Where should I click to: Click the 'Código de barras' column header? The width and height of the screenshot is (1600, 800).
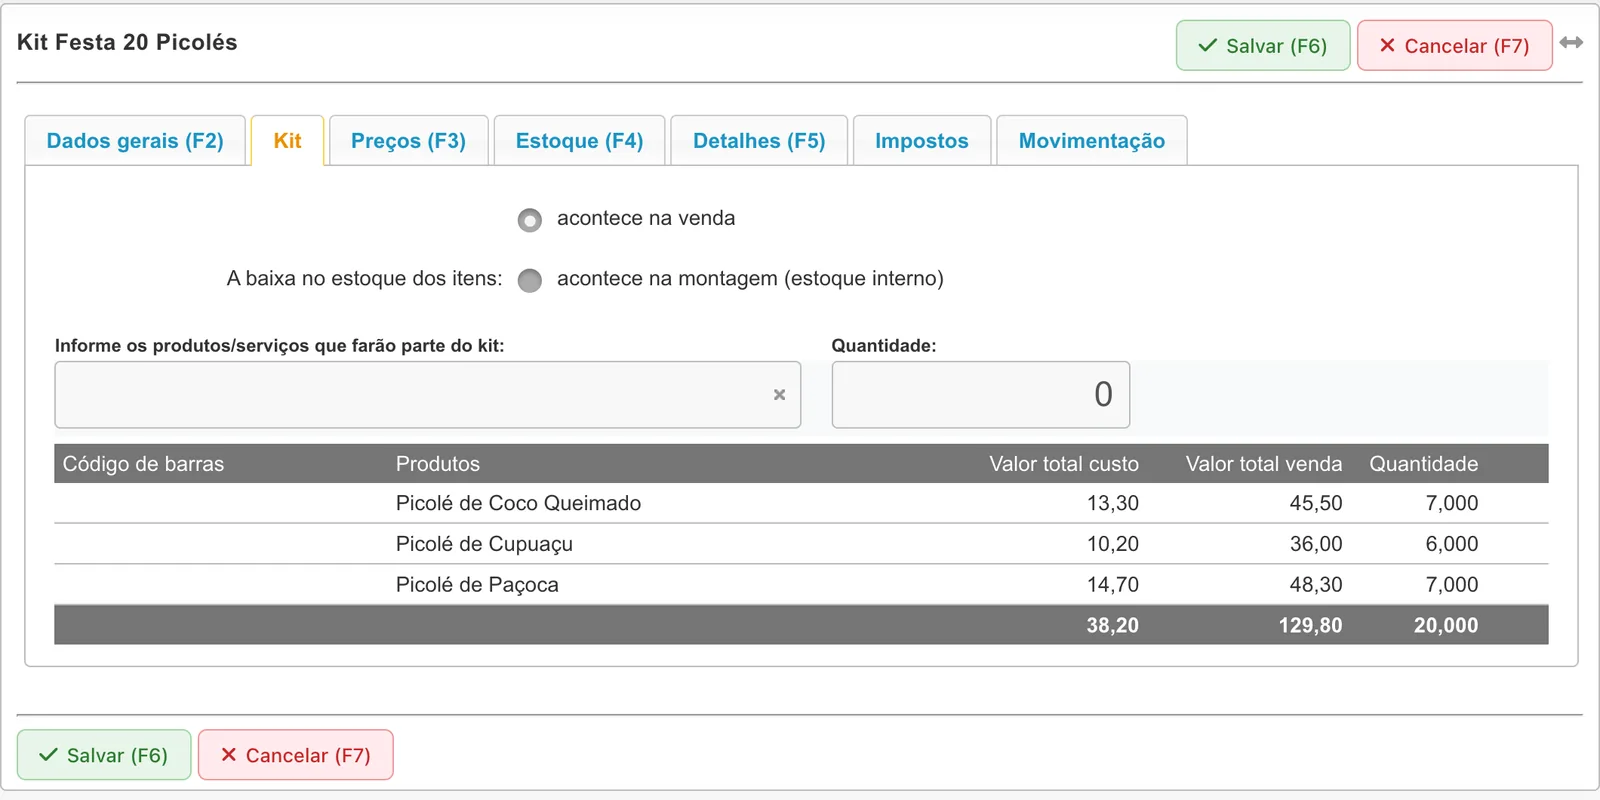pyautogui.click(x=143, y=464)
